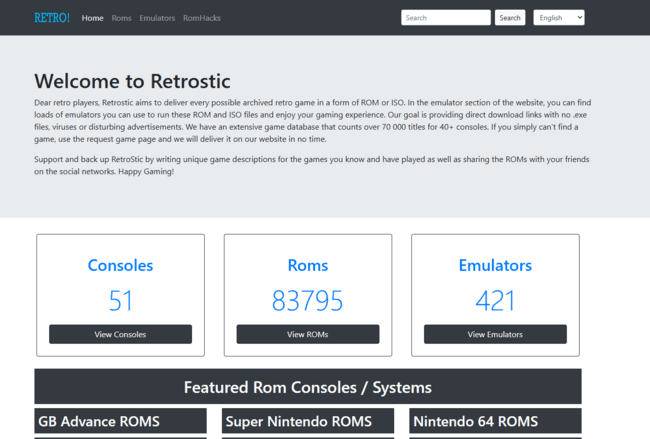Open the Home navigation item
Image resolution: width=650 pixels, height=439 pixels.
pyautogui.click(x=92, y=18)
